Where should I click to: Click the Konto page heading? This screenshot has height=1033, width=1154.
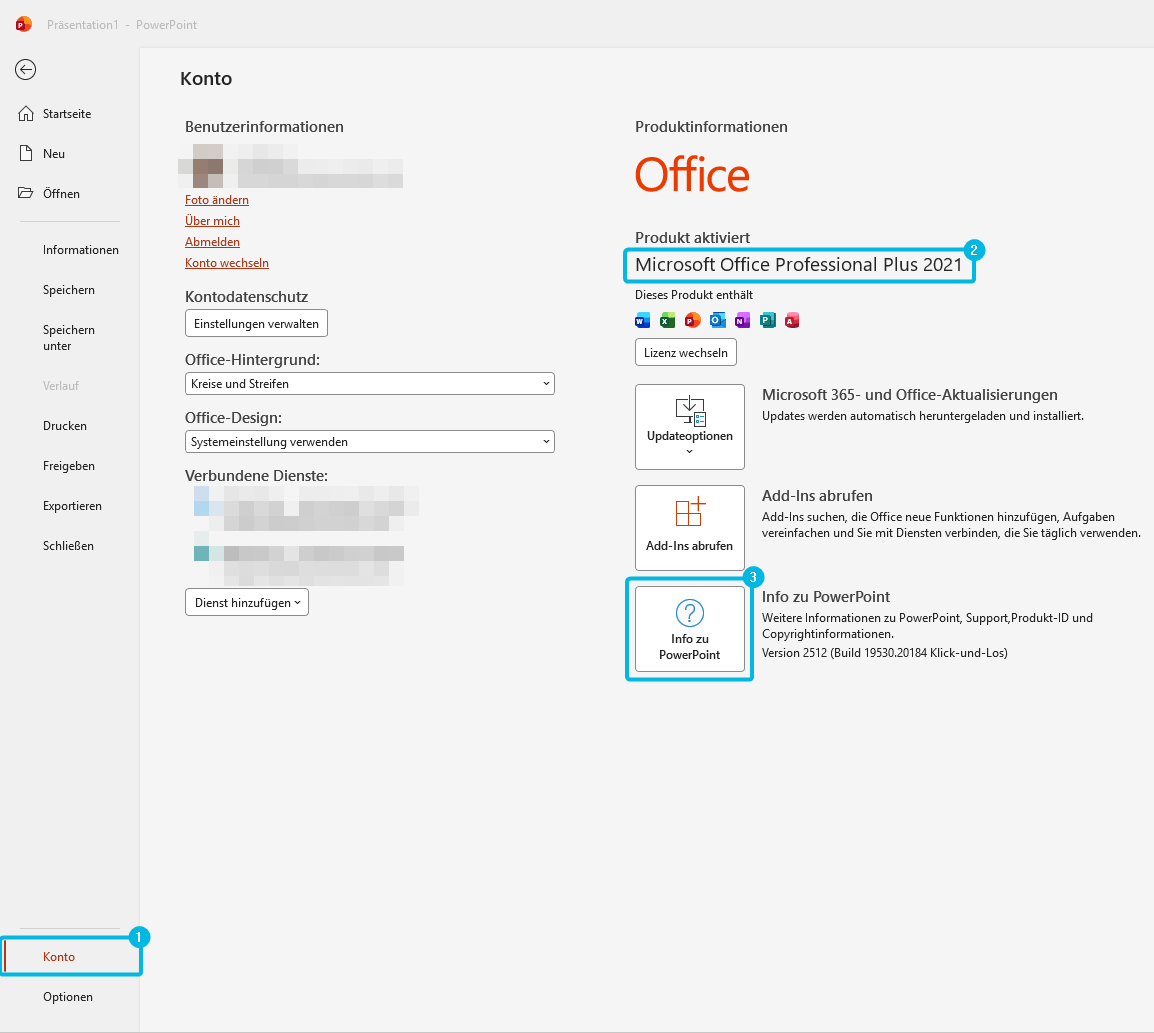(206, 79)
